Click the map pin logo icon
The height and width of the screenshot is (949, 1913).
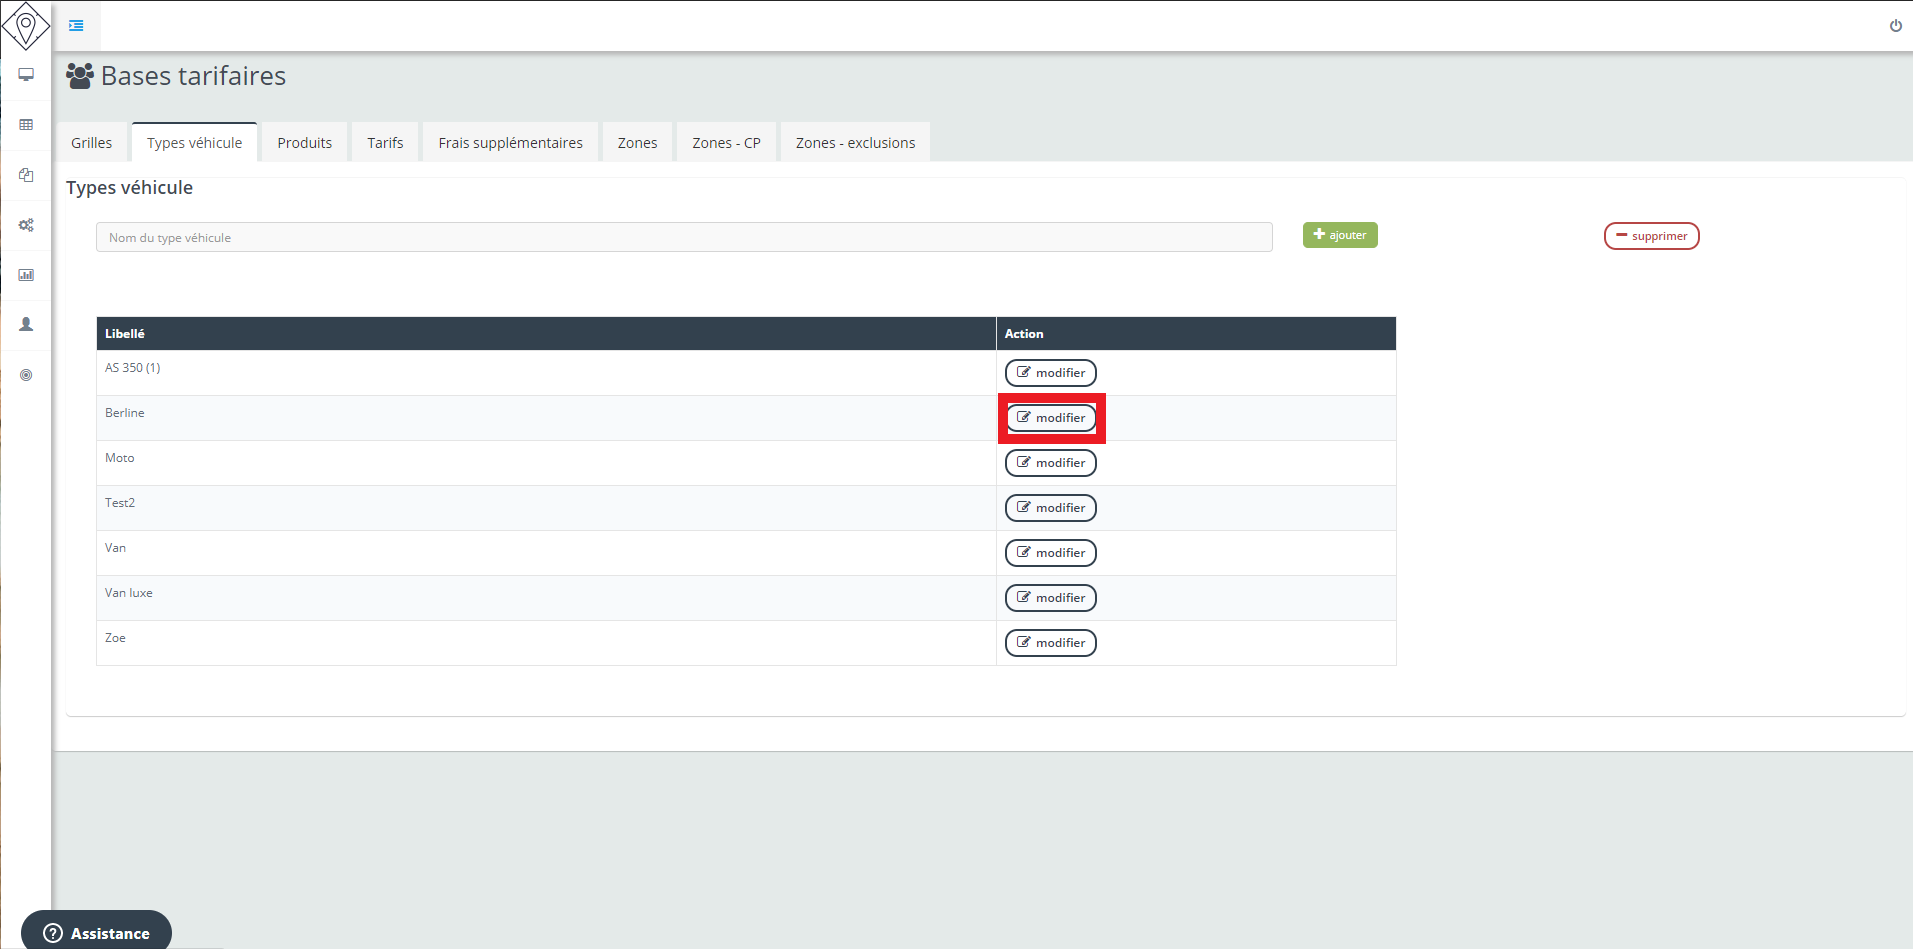(x=26, y=25)
